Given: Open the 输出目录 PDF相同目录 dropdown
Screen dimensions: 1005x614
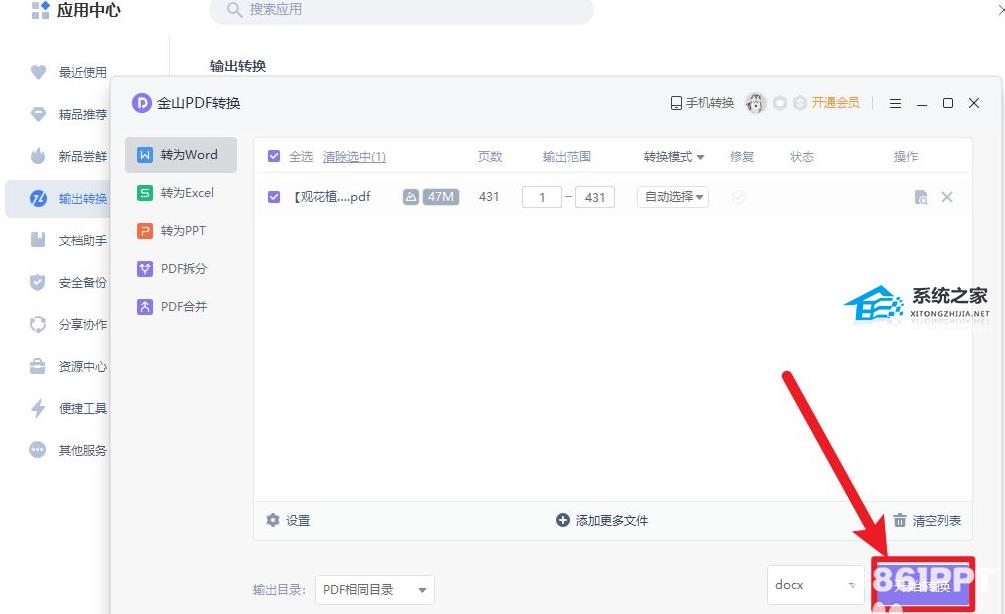Looking at the screenshot, I should pos(375,590).
